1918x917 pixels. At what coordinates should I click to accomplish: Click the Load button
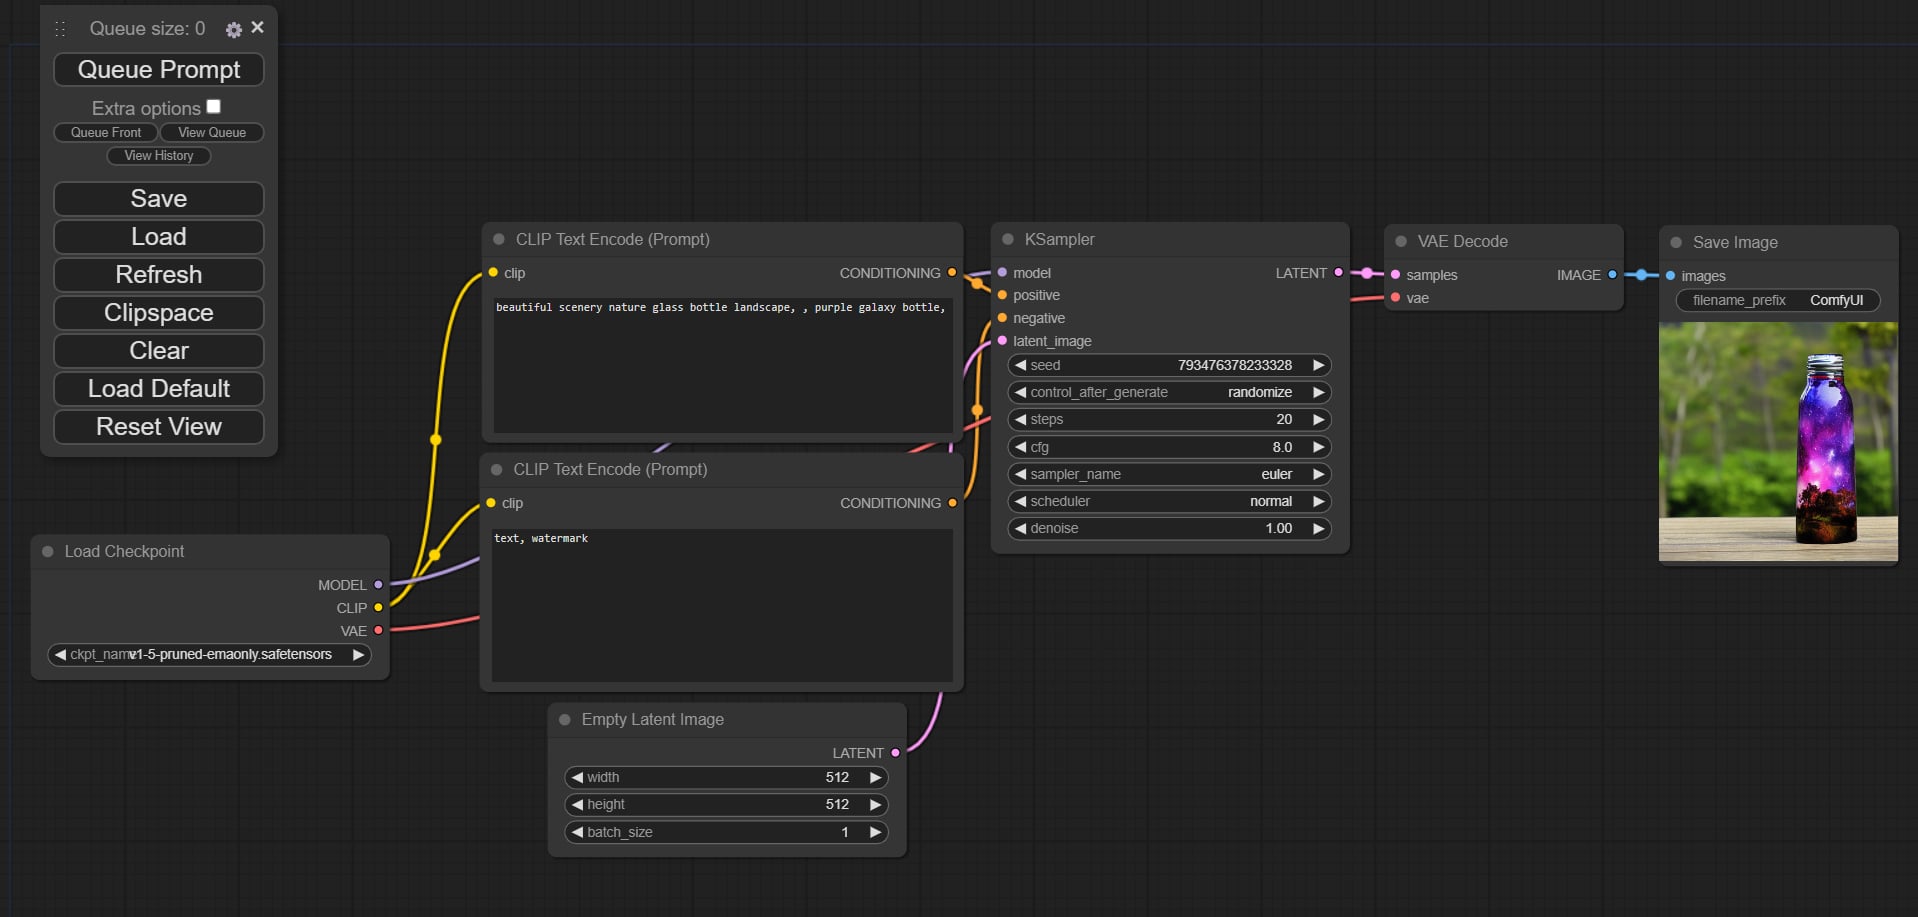pos(159,236)
